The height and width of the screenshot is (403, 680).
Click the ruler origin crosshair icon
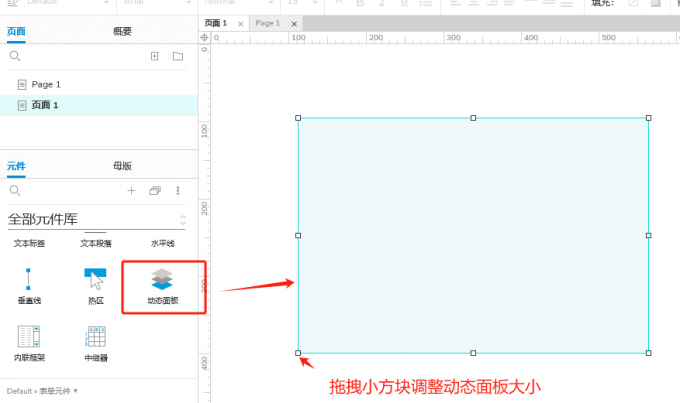tap(204, 38)
